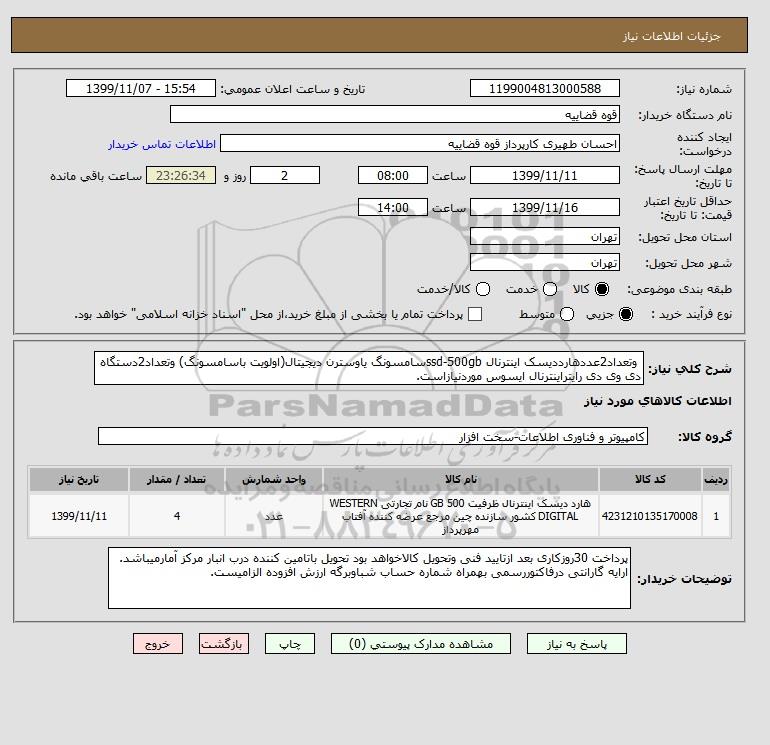Click the چاپ print button
This screenshot has width=770, height=745.
(x=290, y=644)
